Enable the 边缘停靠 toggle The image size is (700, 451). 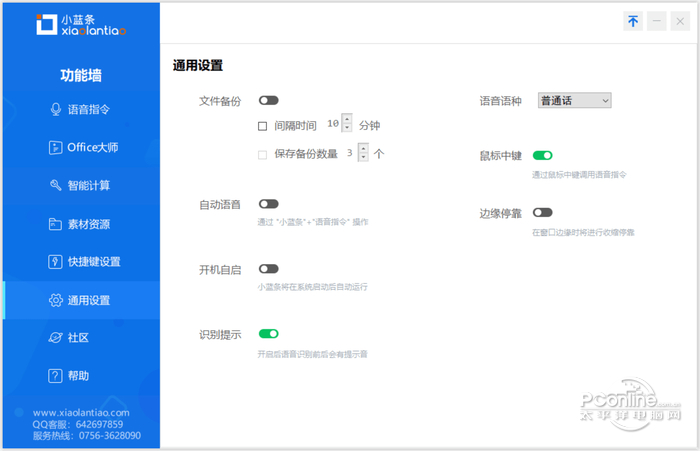click(542, 213)
